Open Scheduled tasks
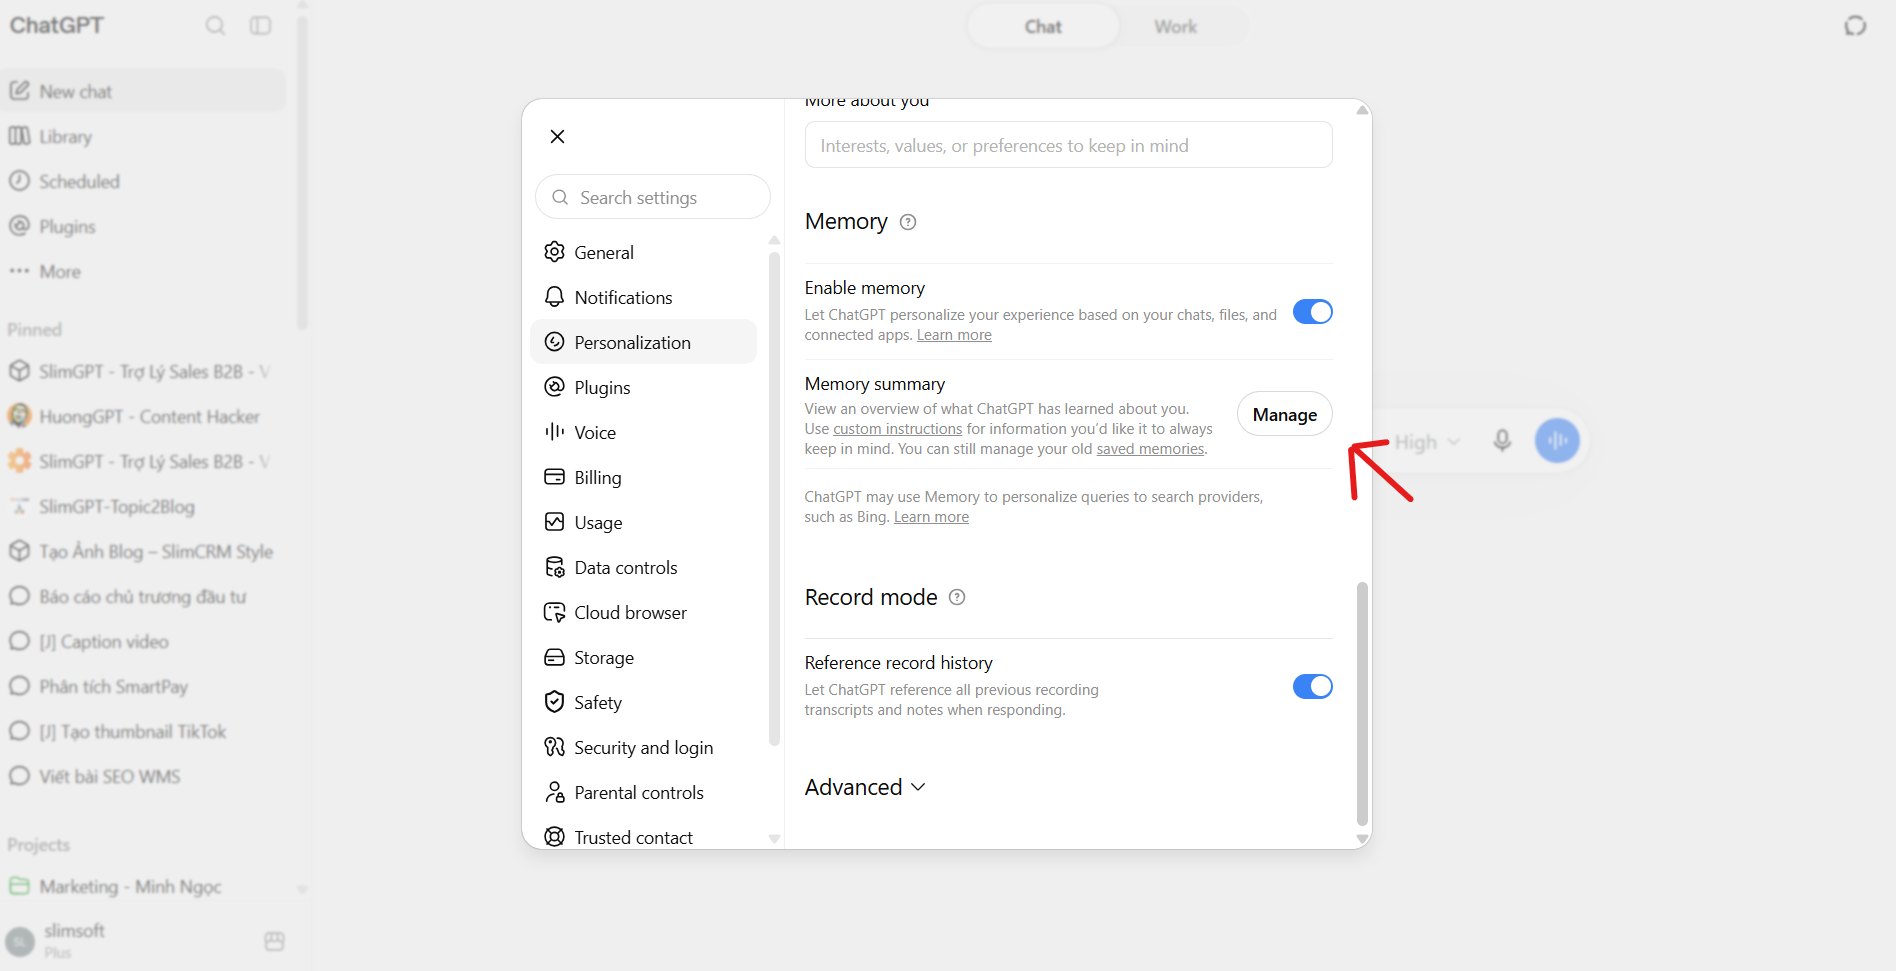The image size is (1896, 971). (143, 181)
